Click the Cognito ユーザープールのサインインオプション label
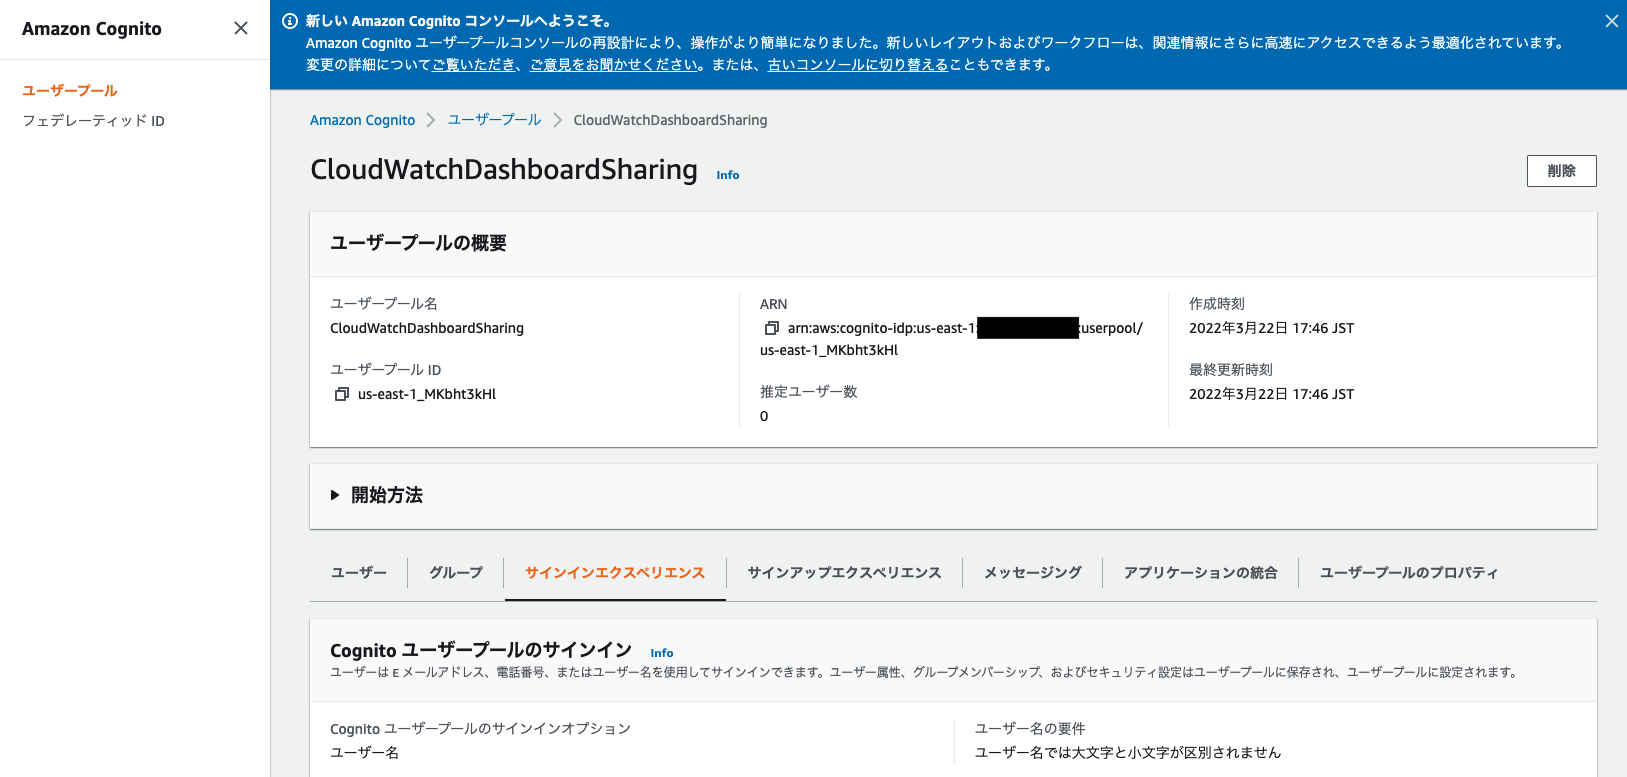This screenshot has width=1627, height=777. click(480, 729)
